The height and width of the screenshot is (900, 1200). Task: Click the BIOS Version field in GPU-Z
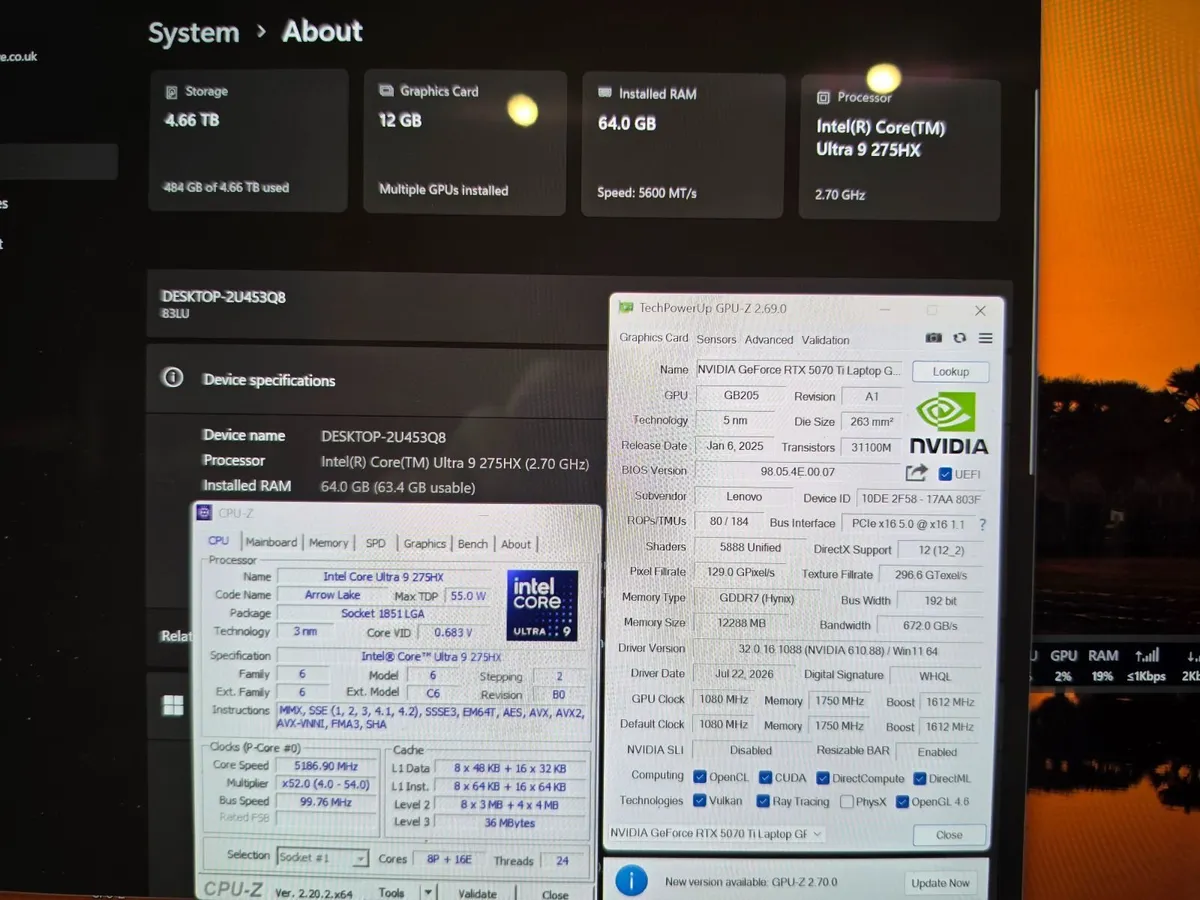point(797,471)
